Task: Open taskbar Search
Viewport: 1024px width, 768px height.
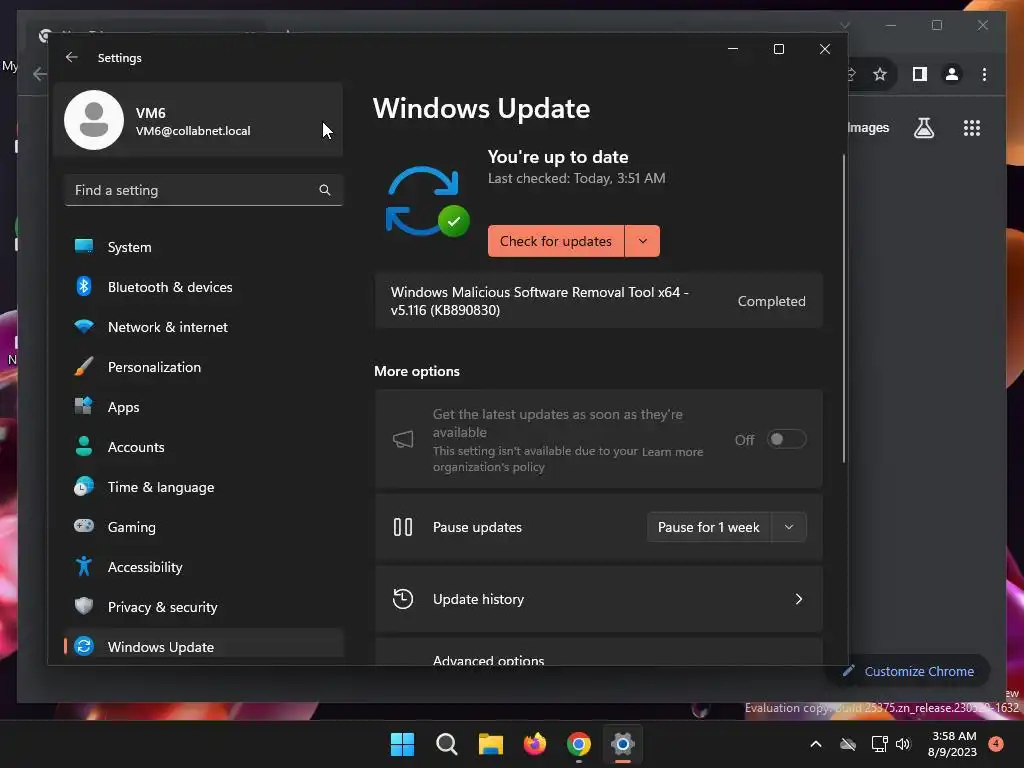Action: pos(447,744)
